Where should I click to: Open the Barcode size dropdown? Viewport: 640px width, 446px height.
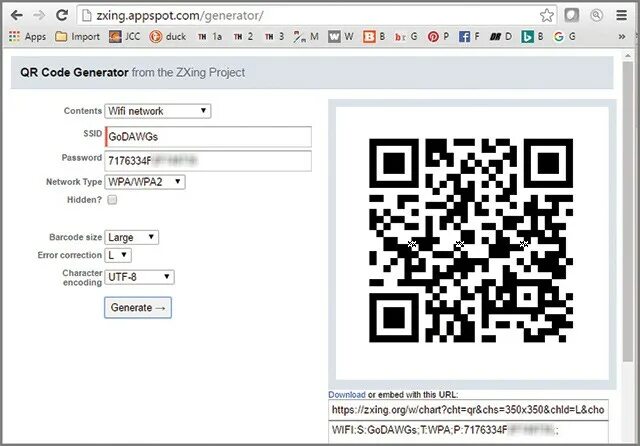[131, 237]
